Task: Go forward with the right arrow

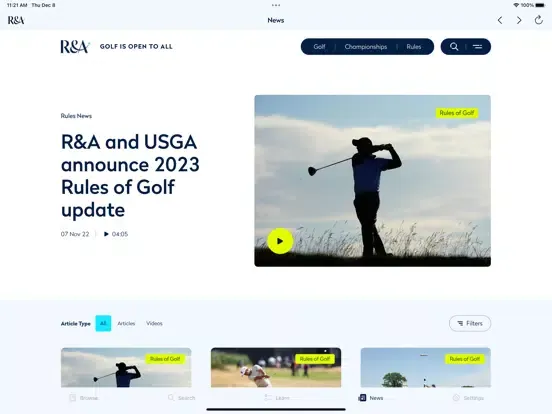Action: pyautogui.click(x=519, y=20)
